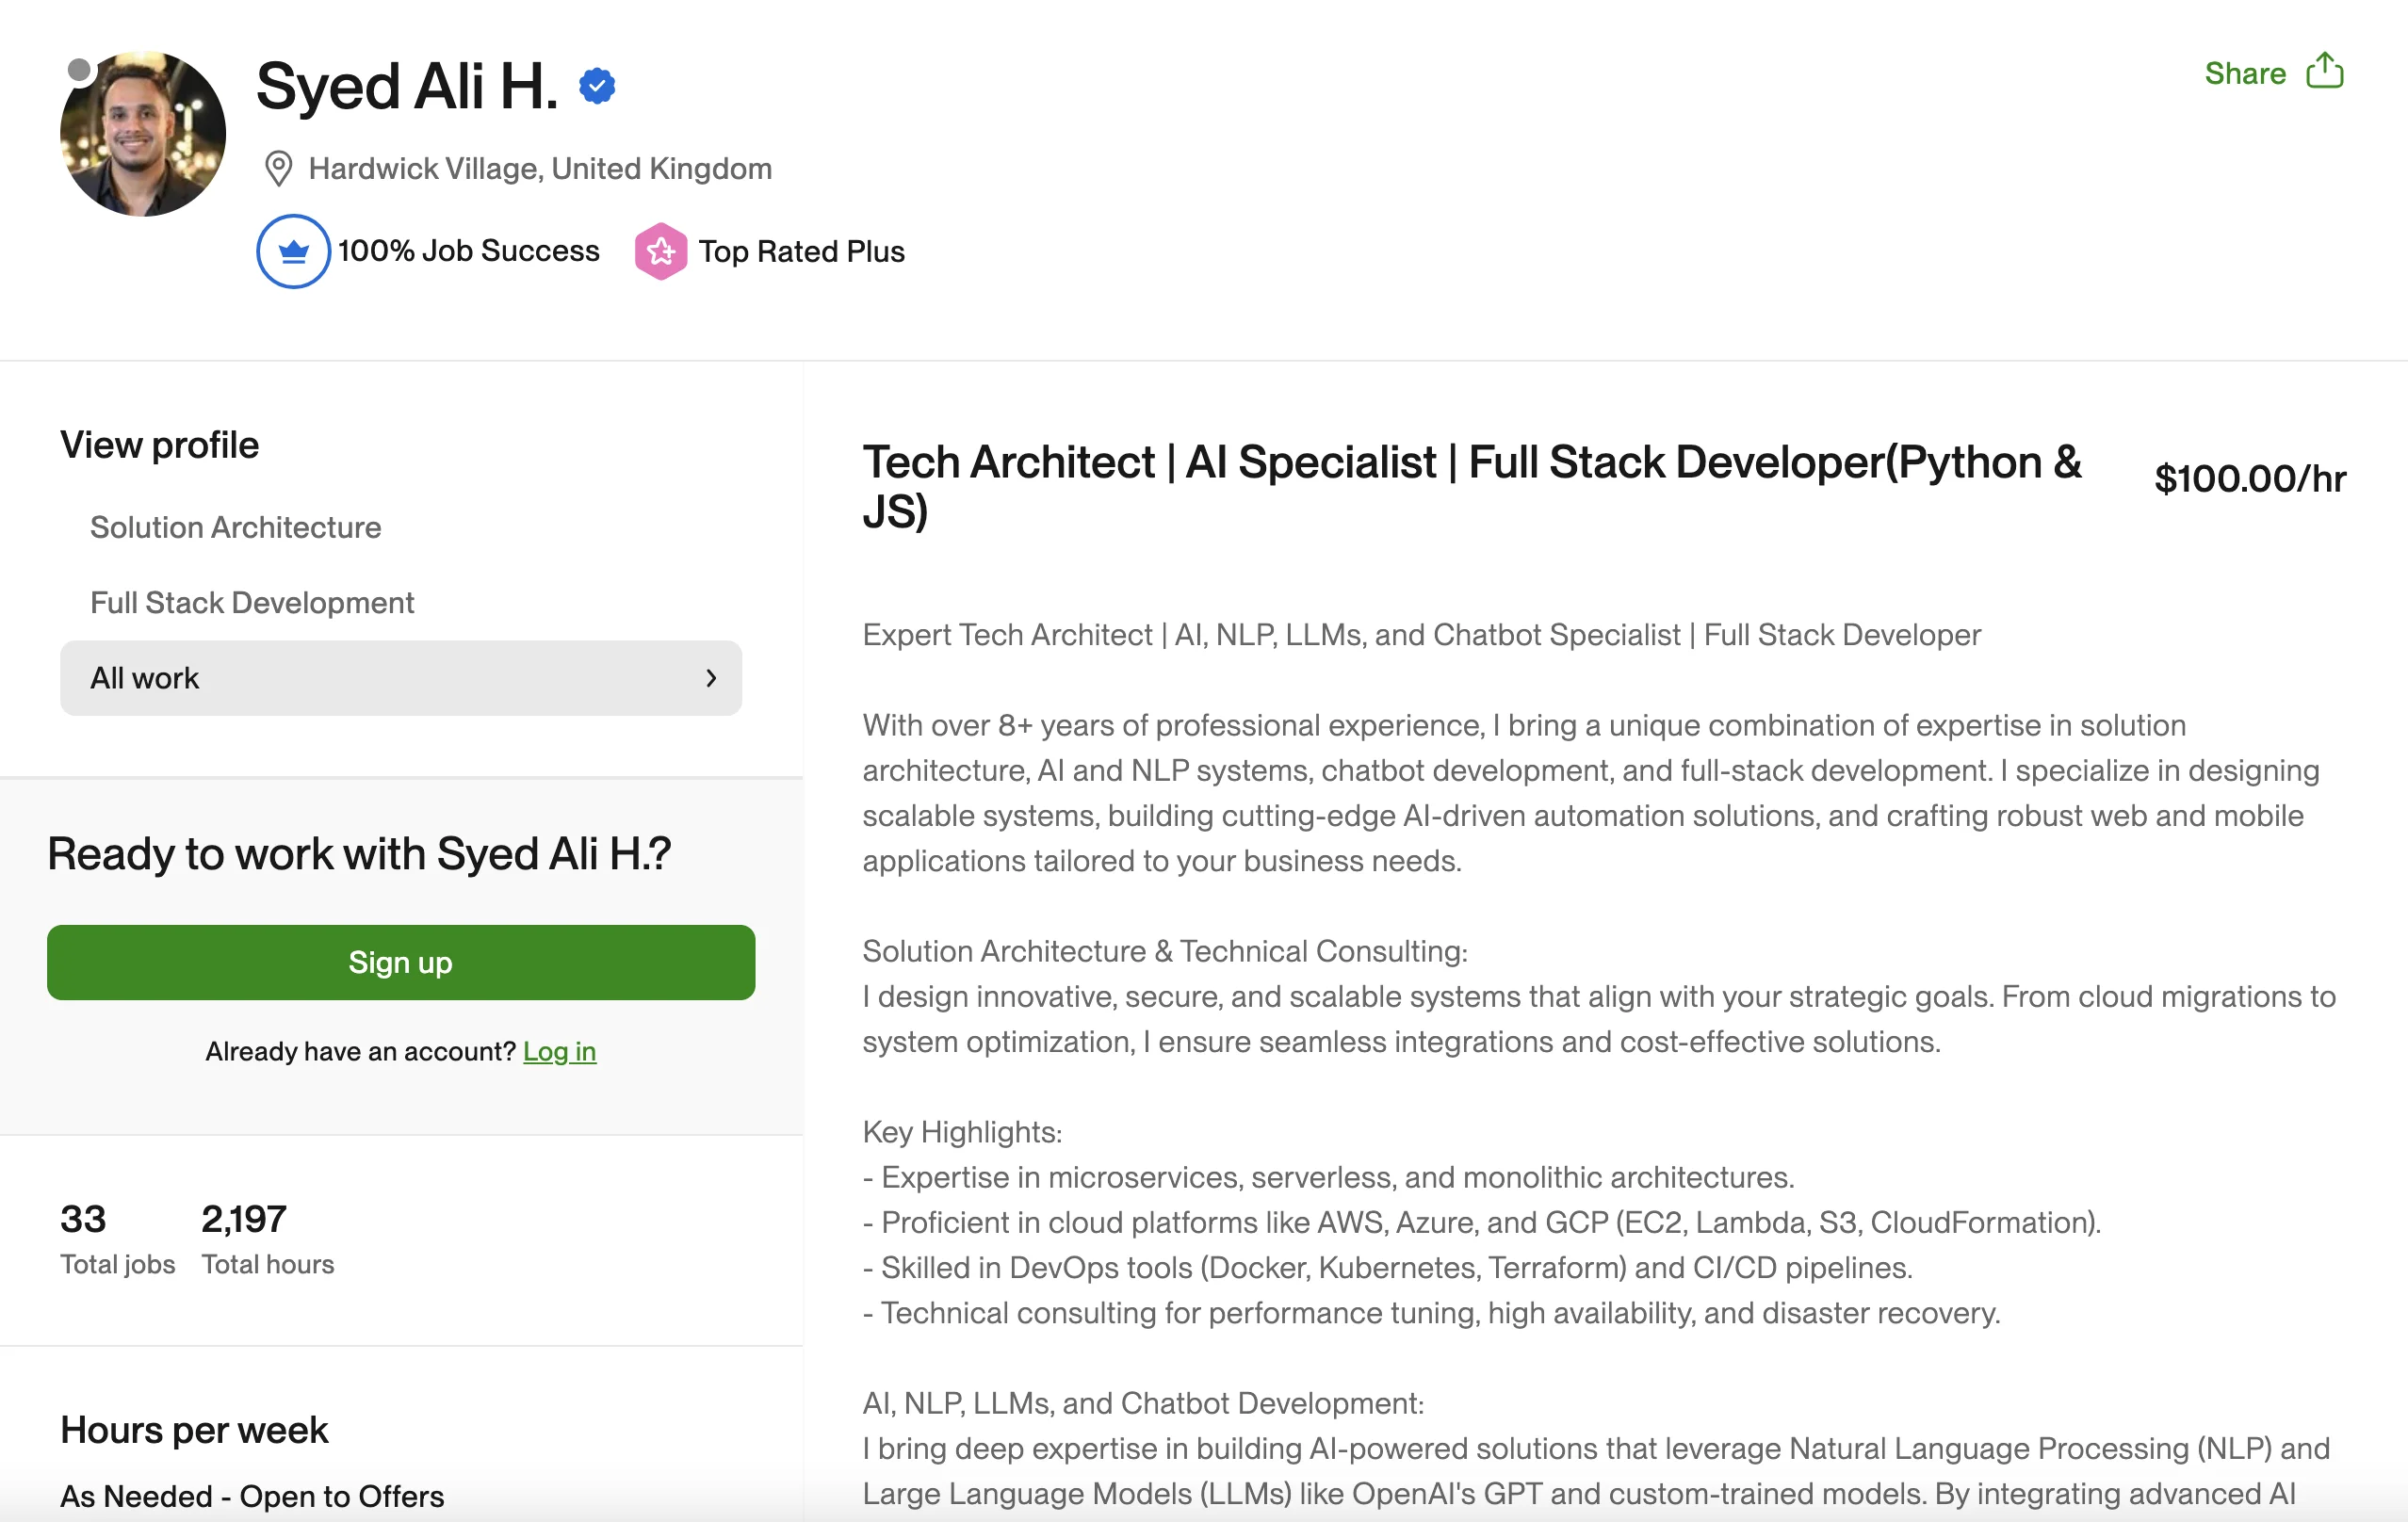Viewport: 2408px width, 1522px height.
Task: Click the 100% Job Success label
Action: 468,250
